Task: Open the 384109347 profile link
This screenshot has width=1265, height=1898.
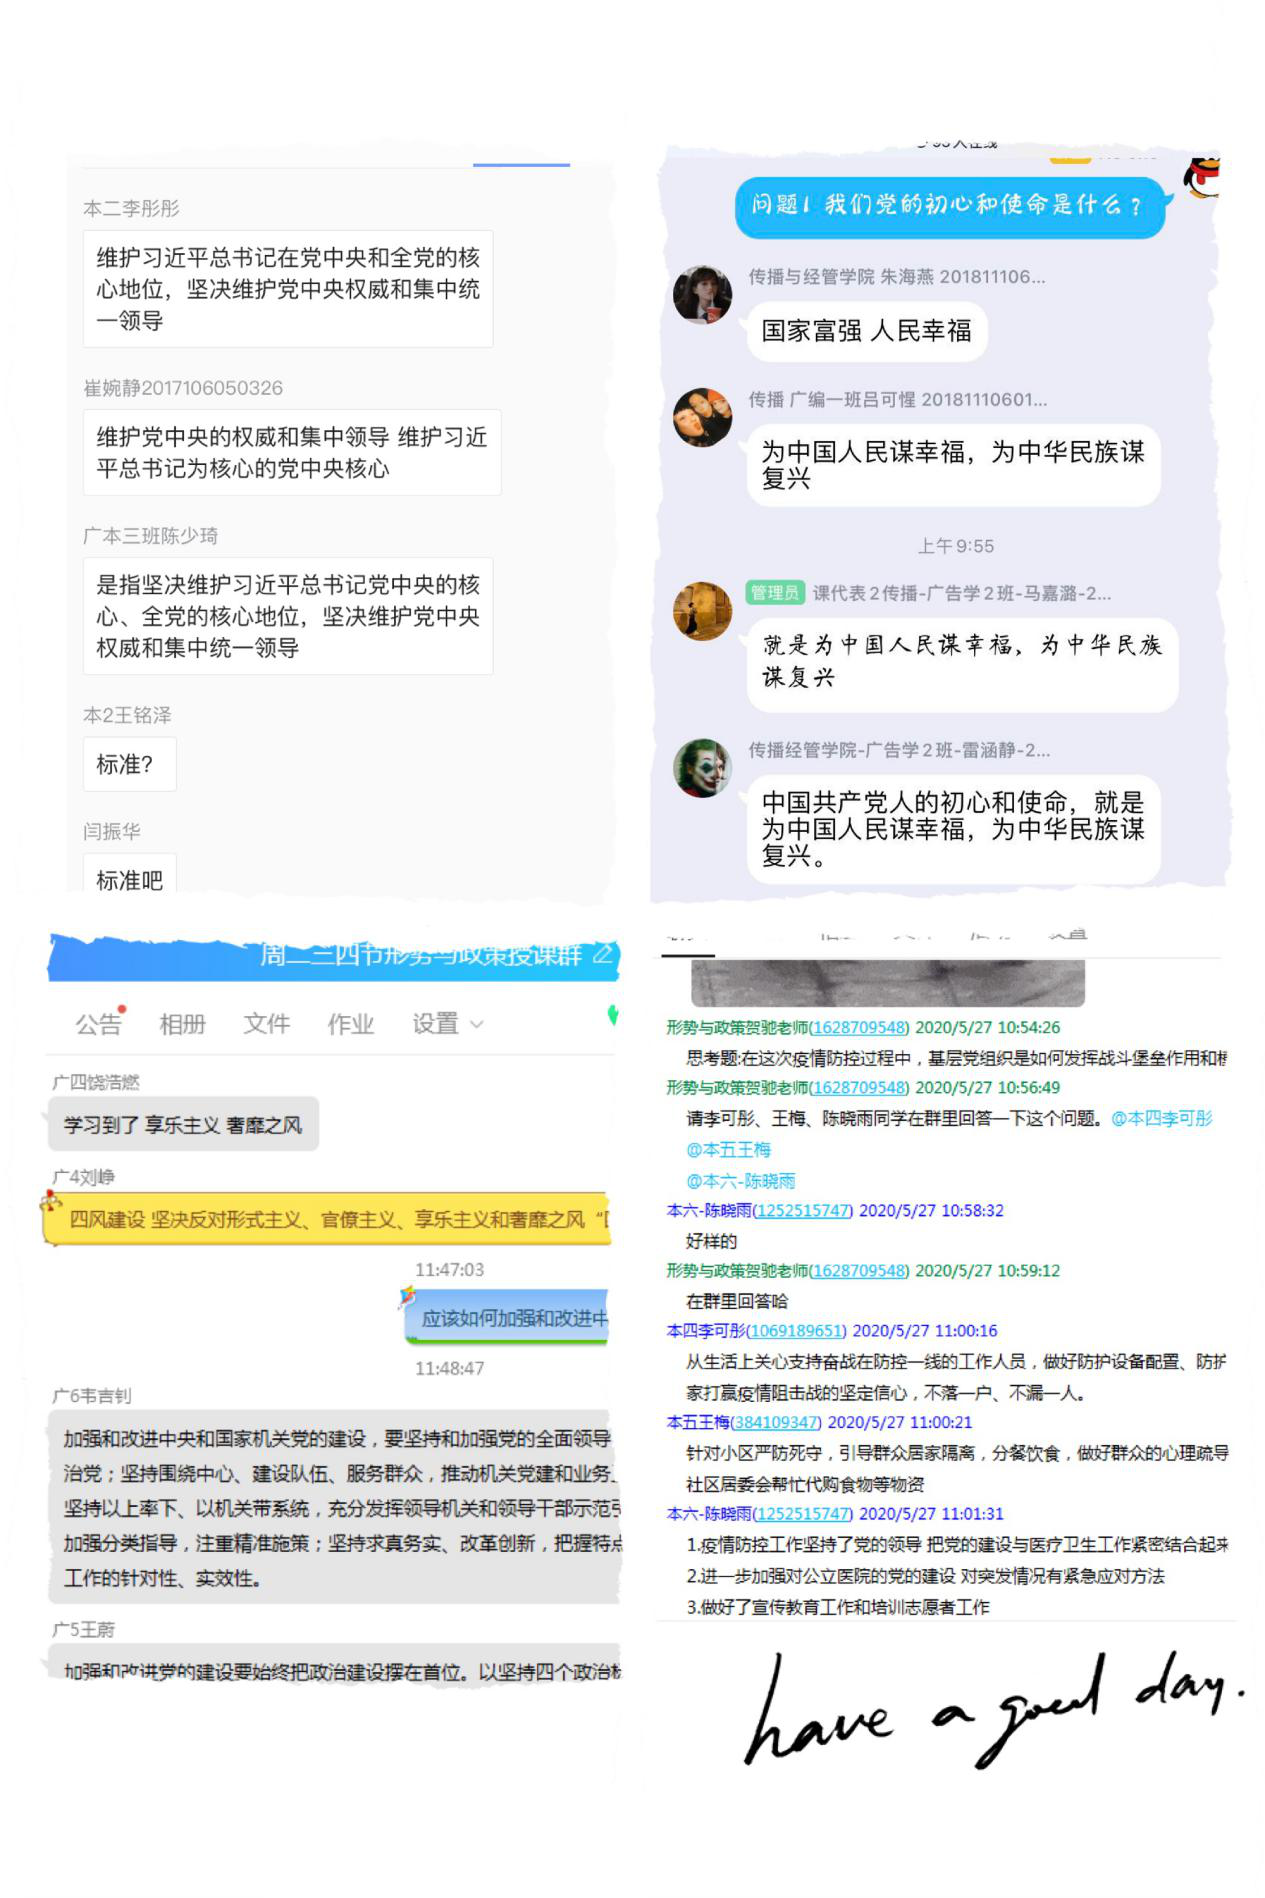Action: (776, 1422)
